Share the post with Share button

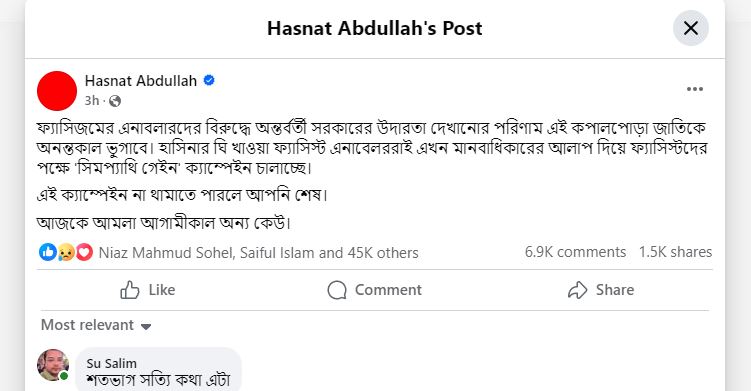[601, 290]
